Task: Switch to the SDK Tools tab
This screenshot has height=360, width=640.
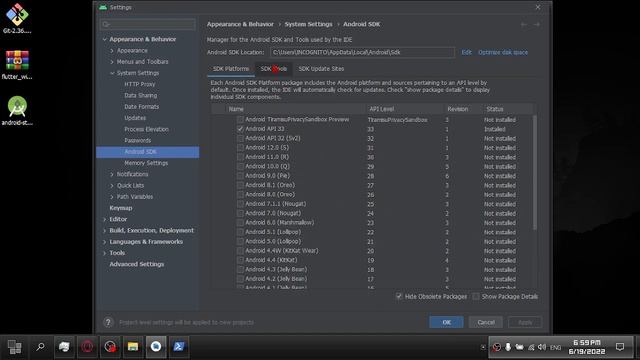Action: coord(273,69)
